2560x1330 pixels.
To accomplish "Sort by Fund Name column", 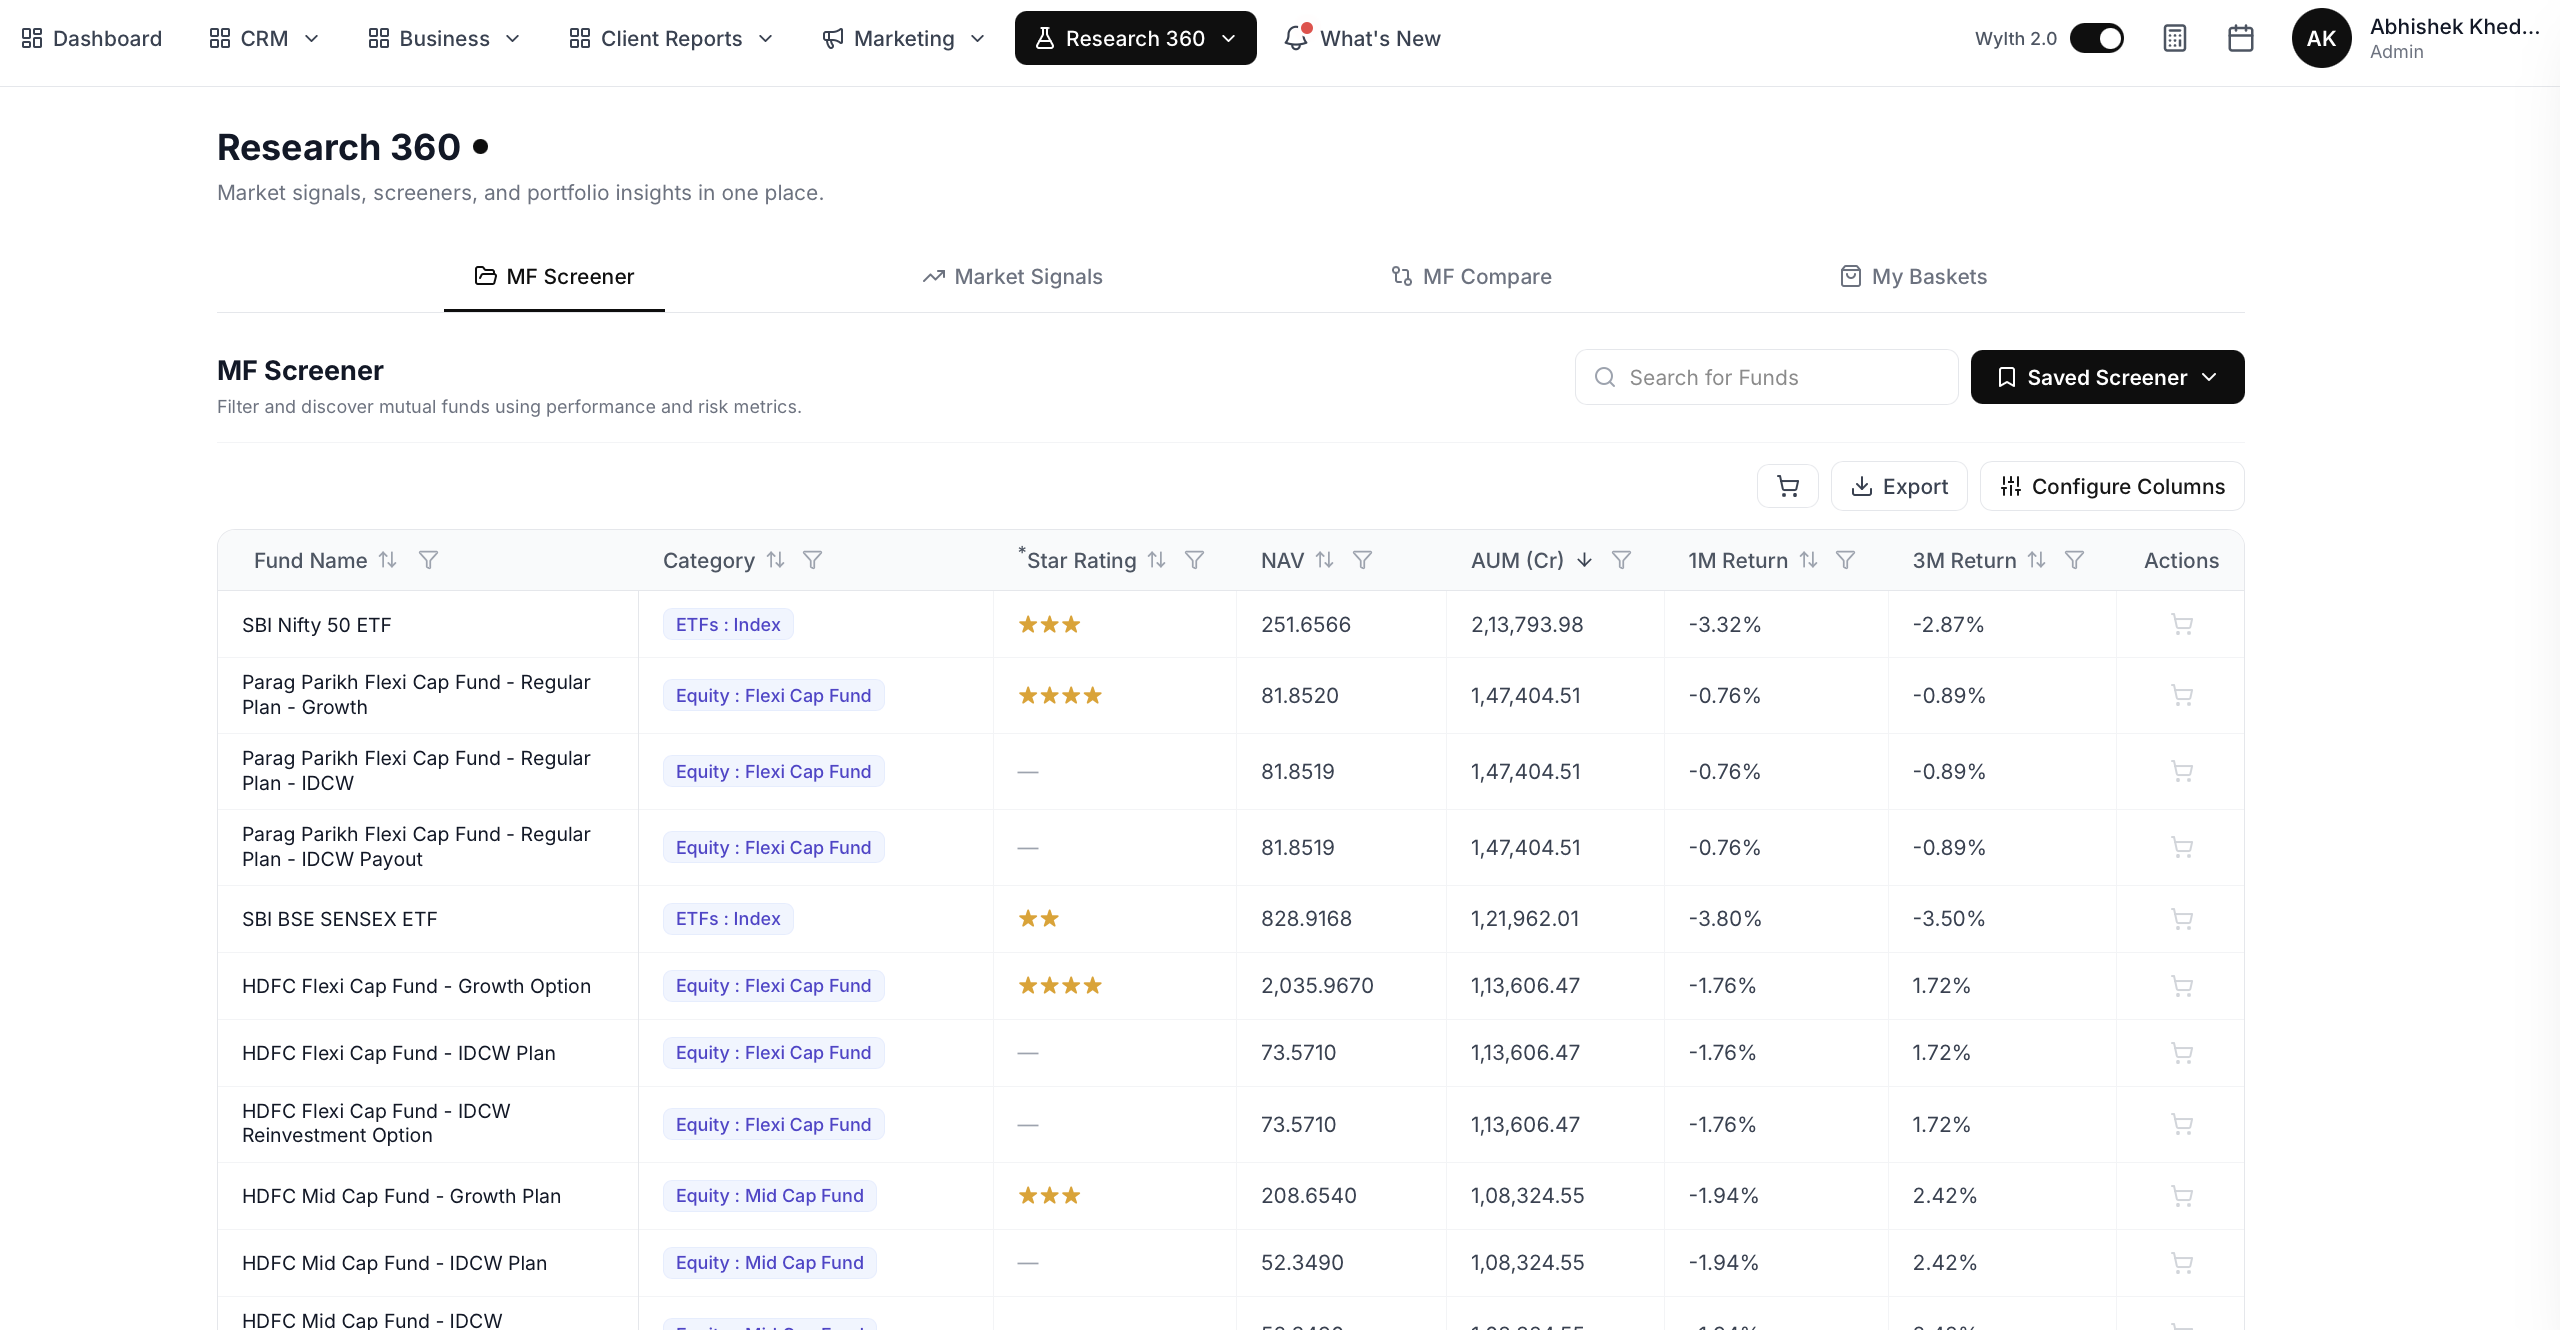I will pyautogui.click(x=388, y=560).
